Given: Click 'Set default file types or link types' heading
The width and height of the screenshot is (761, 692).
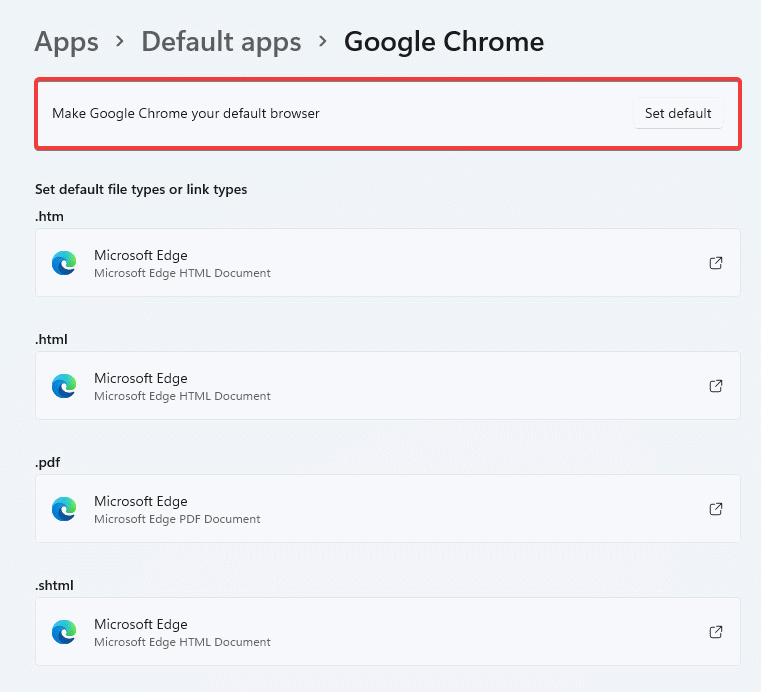Looking at the screenshot, I should click(141, 189).
